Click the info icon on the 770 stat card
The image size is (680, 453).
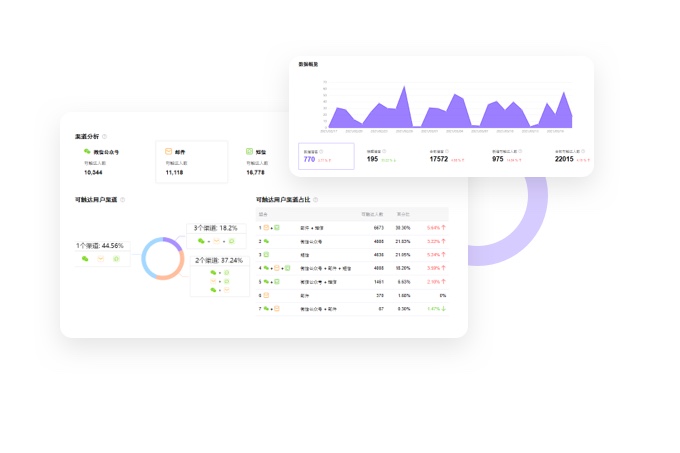point(322,151)
